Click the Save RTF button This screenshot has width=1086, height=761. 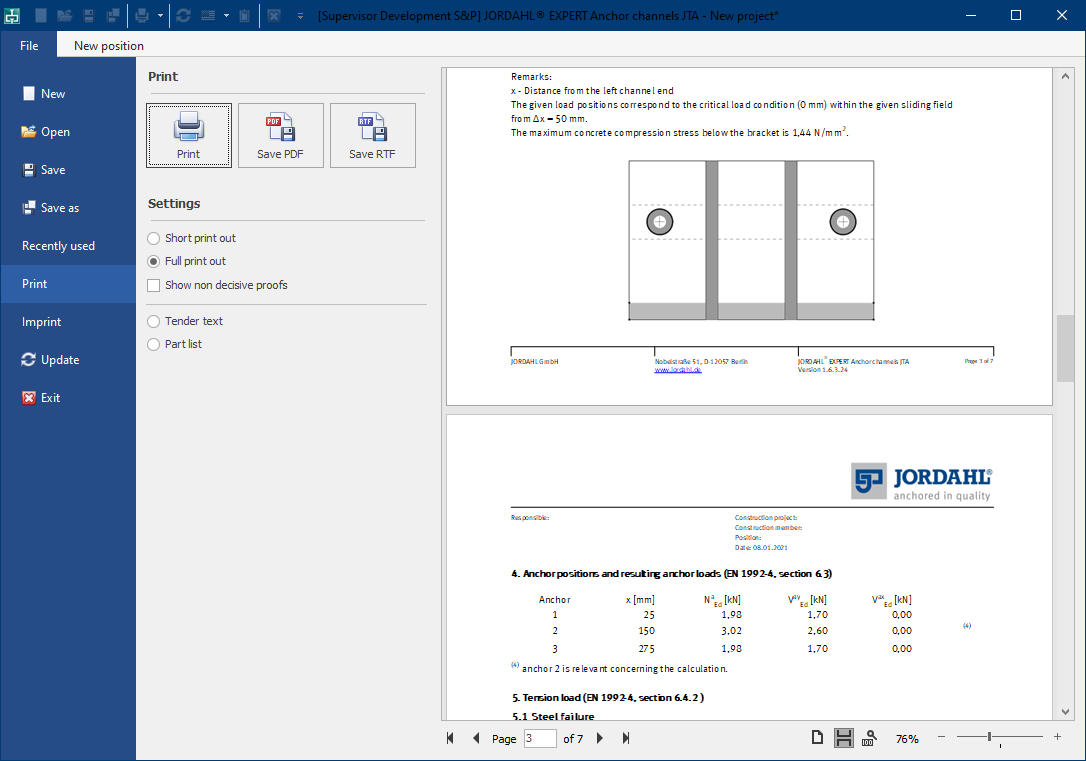point(373,136)
